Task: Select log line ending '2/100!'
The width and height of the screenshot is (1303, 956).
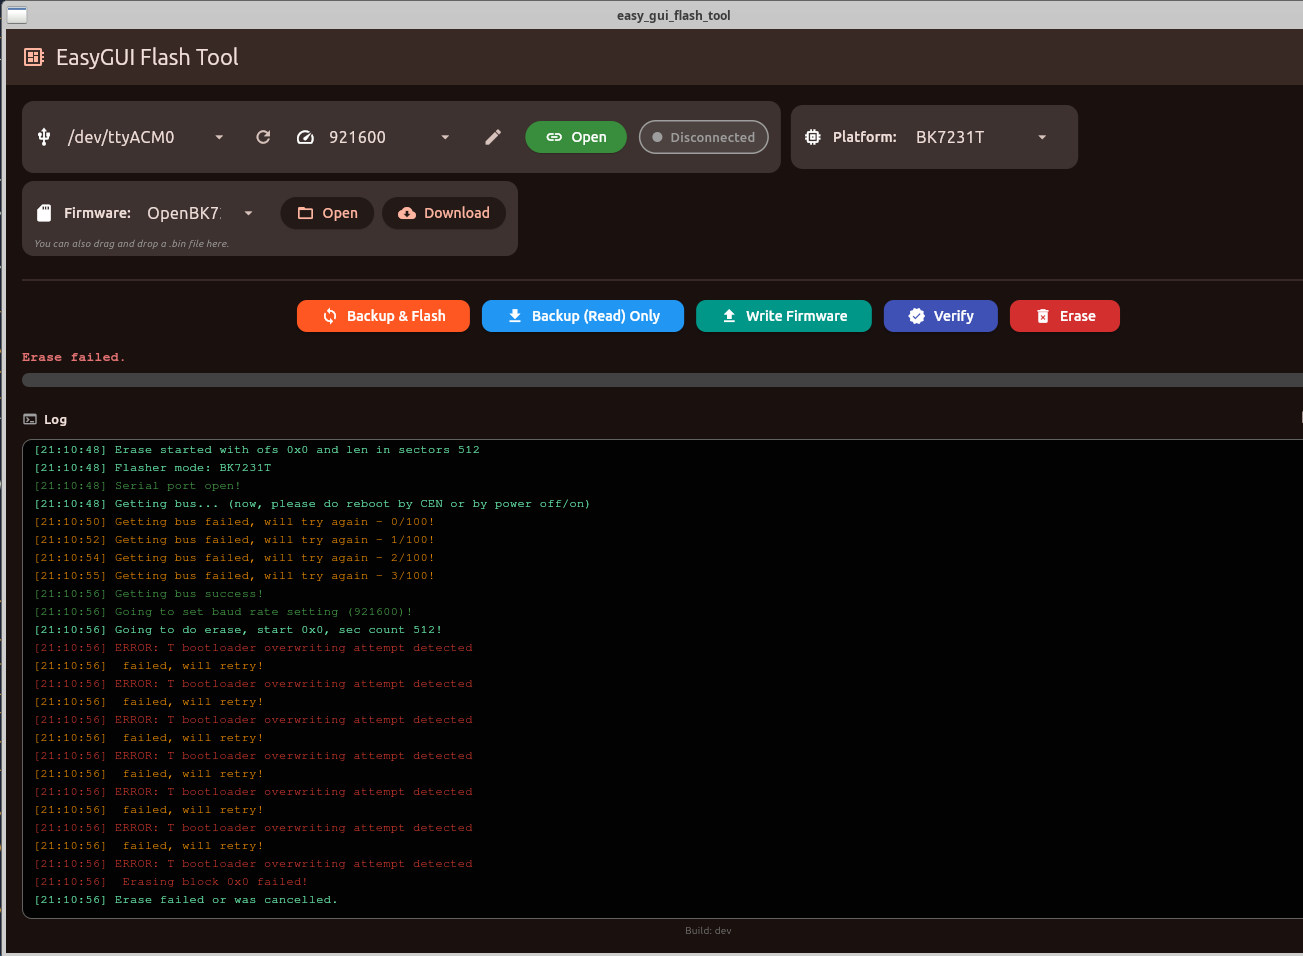Action: (235, 558)
